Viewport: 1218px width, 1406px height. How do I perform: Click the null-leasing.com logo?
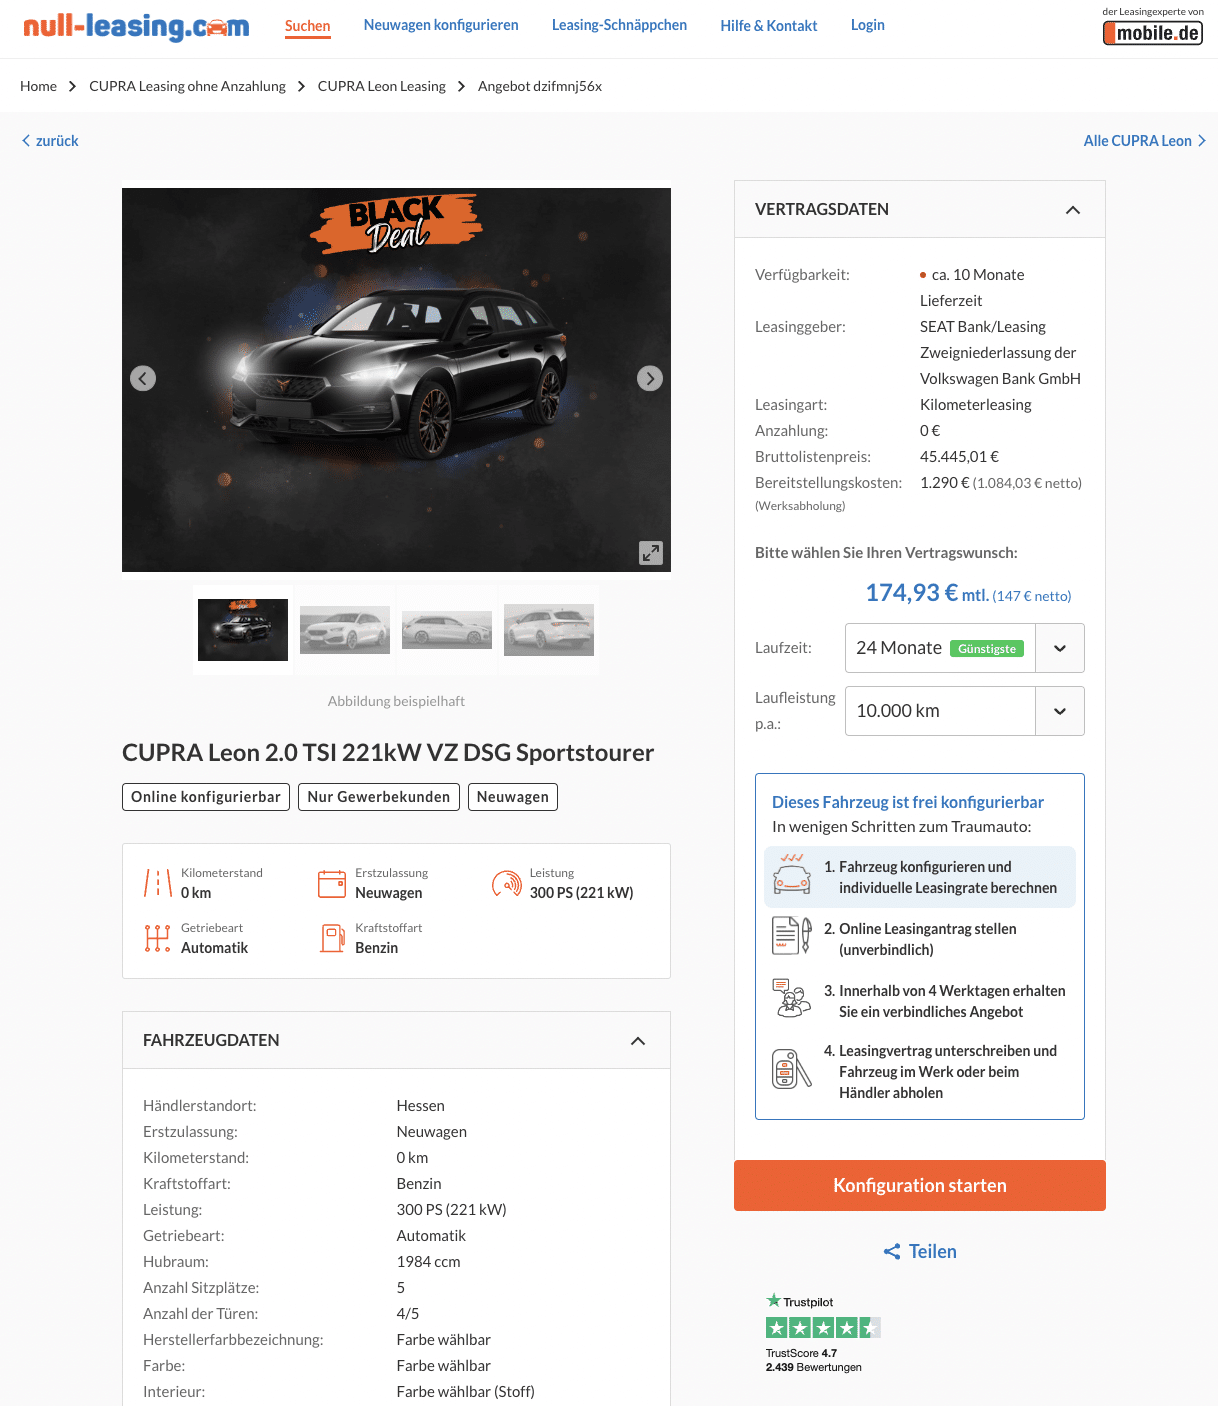[x=136, y=27]
